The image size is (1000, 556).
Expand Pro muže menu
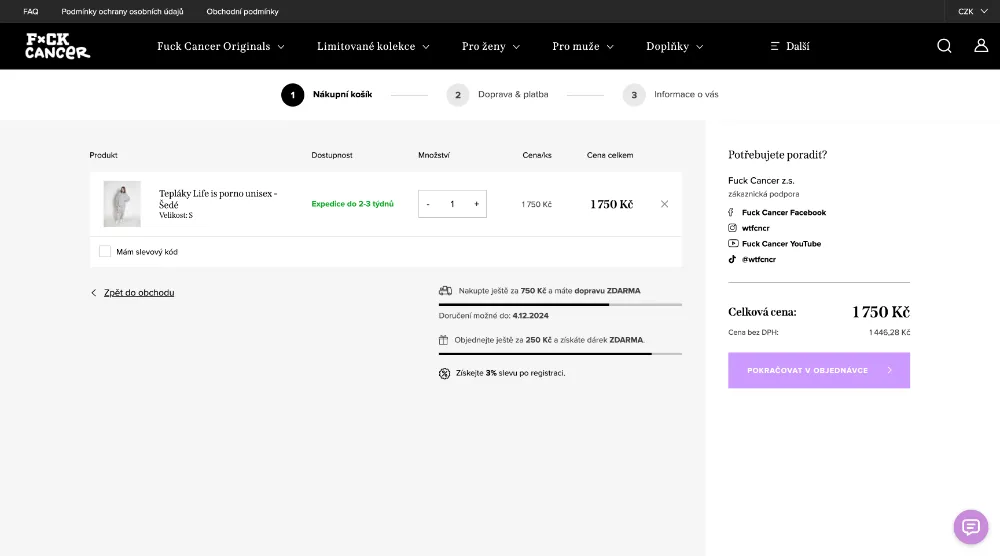(583, 47)
